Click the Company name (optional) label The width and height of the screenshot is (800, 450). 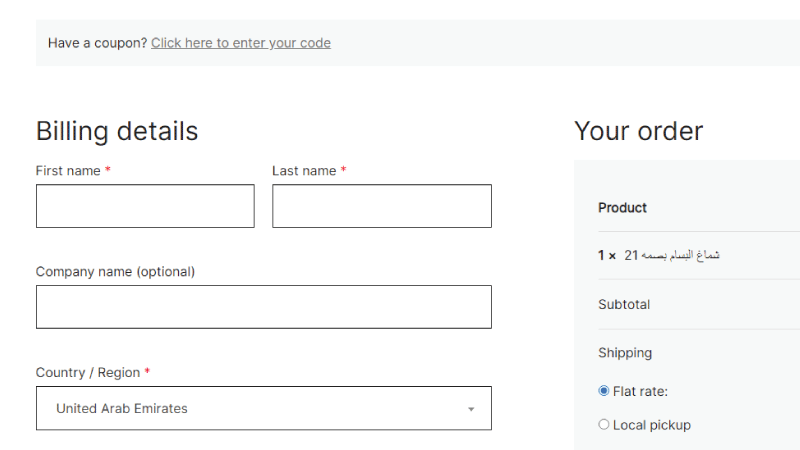click(x=115, y=272)
